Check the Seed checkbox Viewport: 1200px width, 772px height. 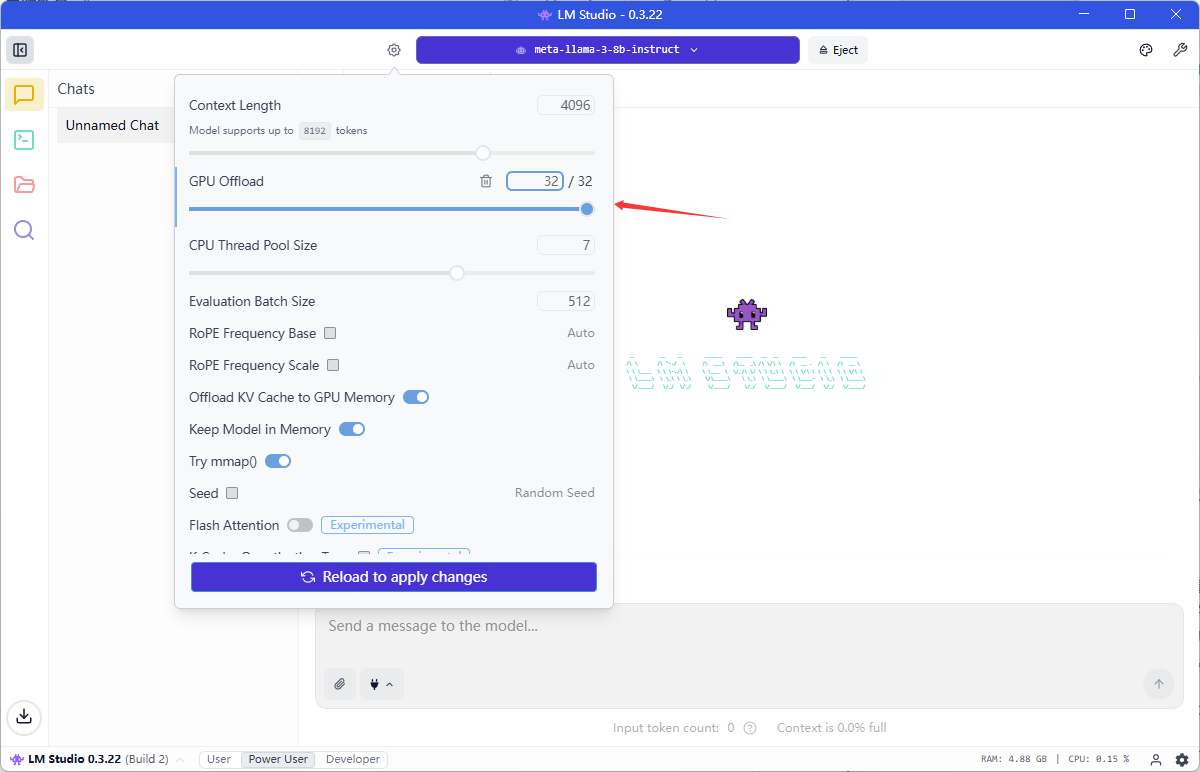point(232,493)
